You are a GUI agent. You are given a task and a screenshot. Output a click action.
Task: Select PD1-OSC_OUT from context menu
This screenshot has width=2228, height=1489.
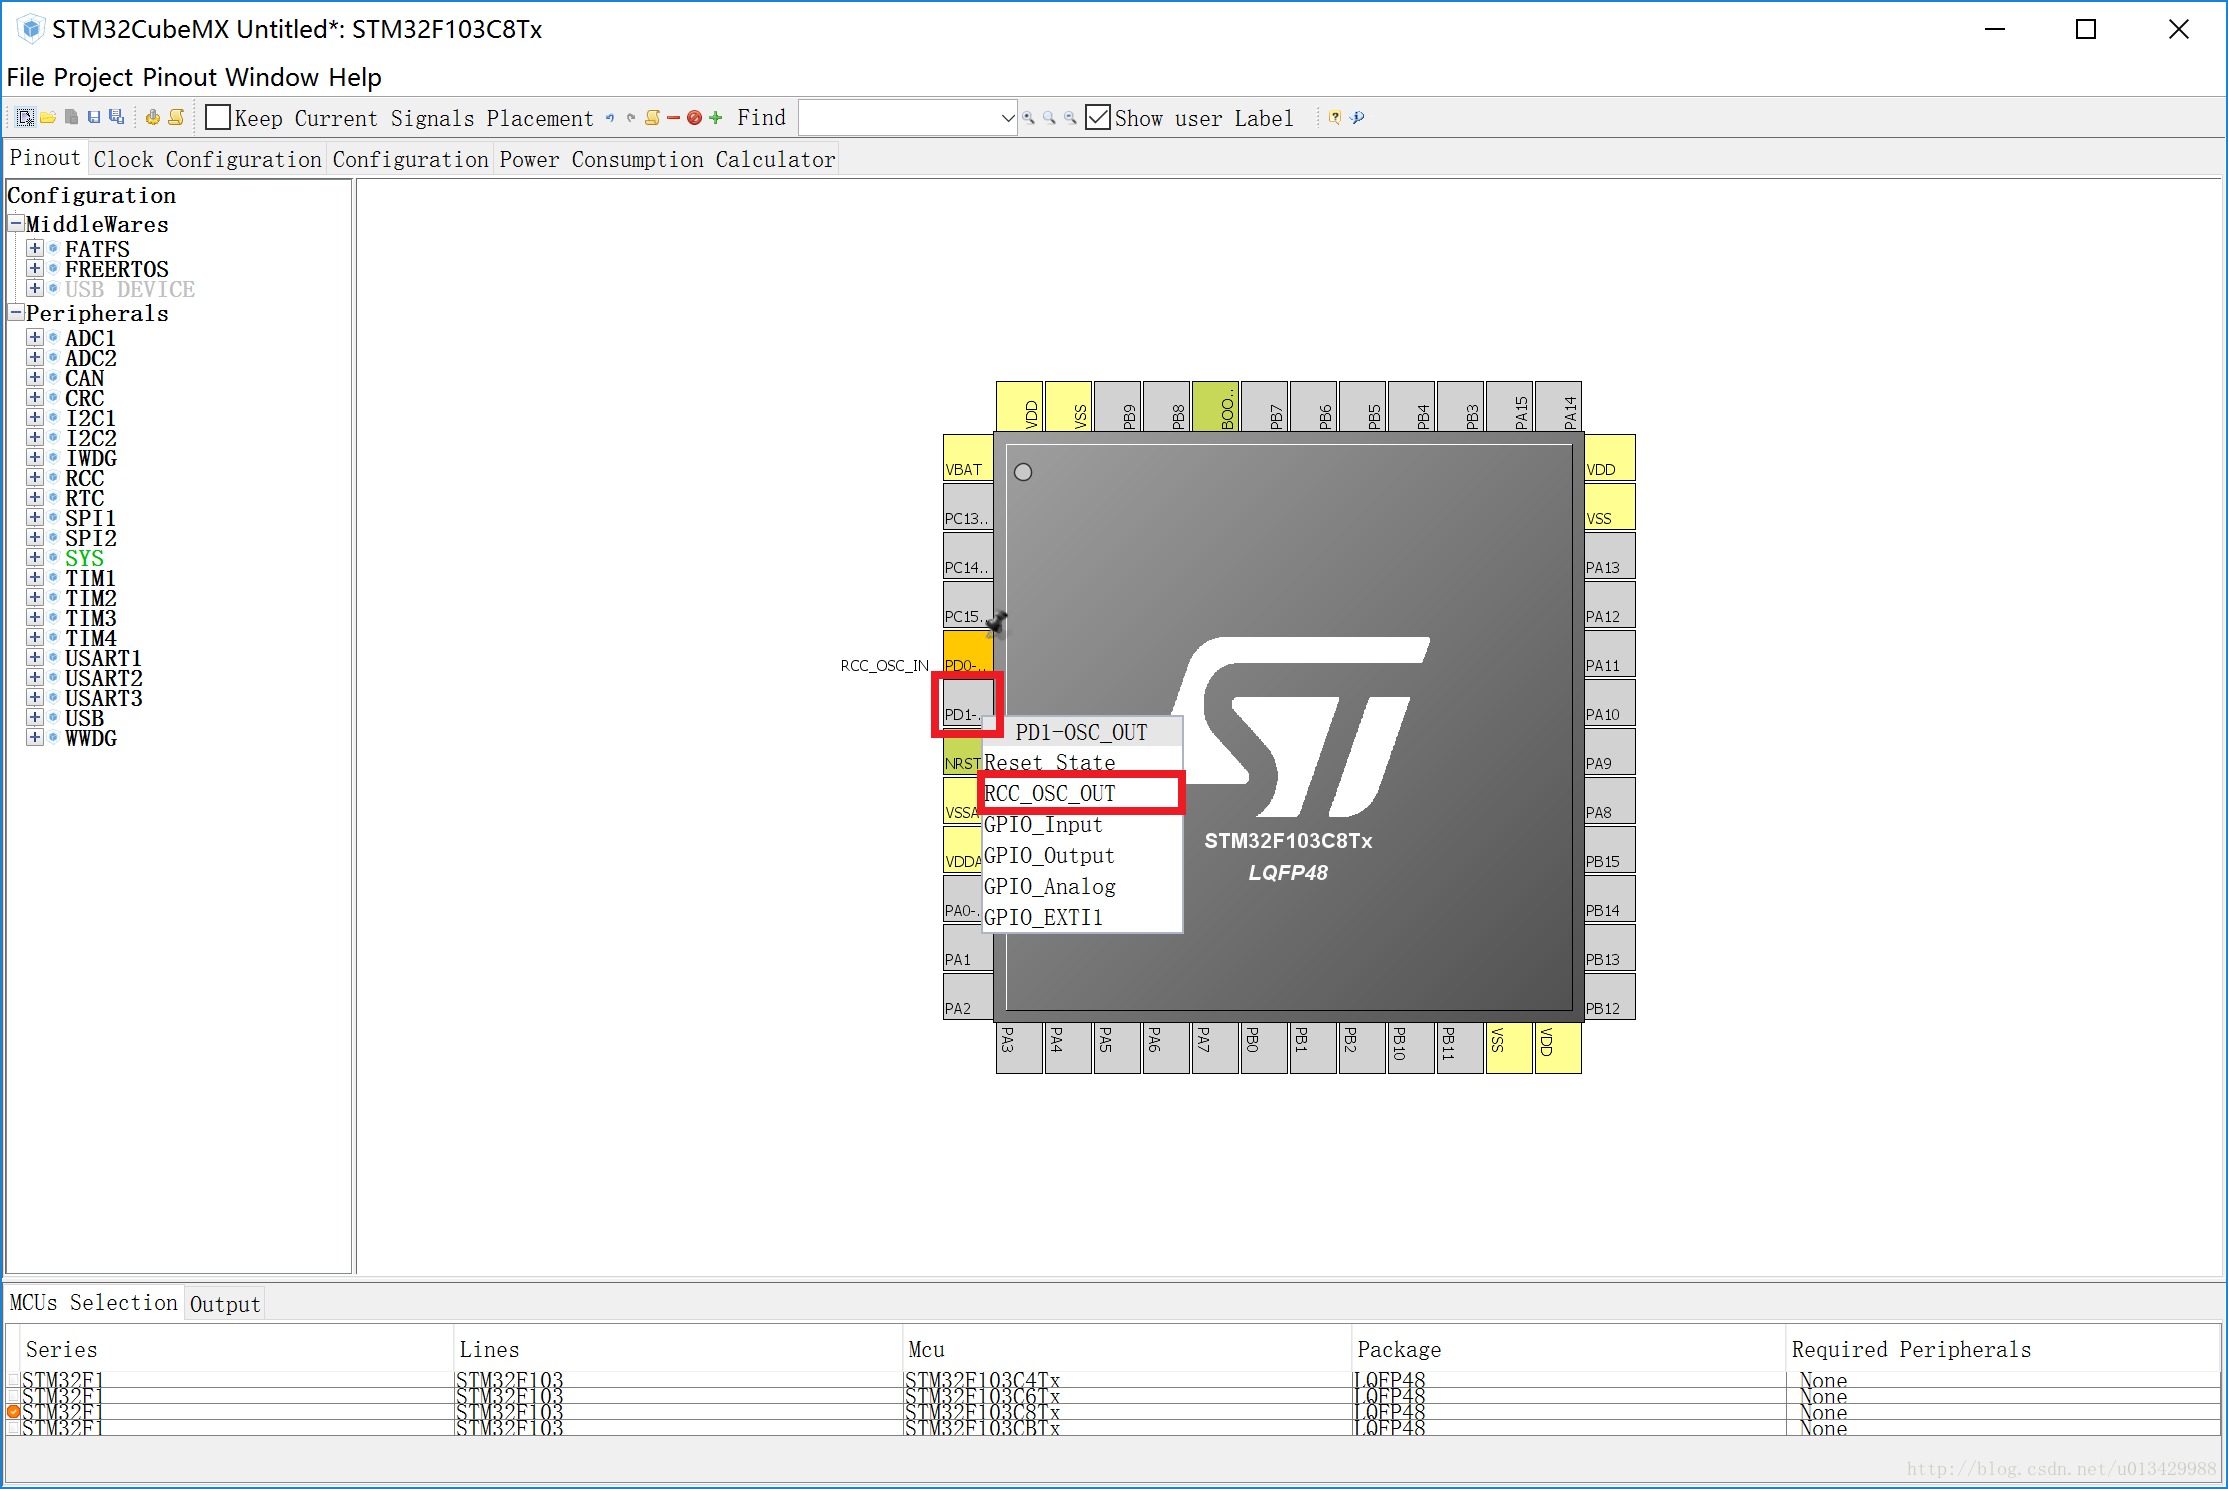tap(1077, 733)
